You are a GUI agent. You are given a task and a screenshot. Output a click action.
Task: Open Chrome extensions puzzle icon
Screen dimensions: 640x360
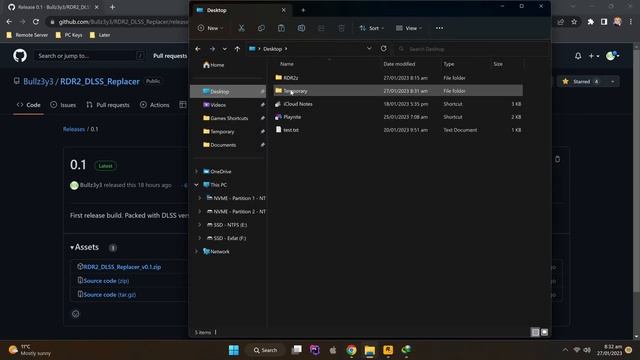tap(591, 22)
